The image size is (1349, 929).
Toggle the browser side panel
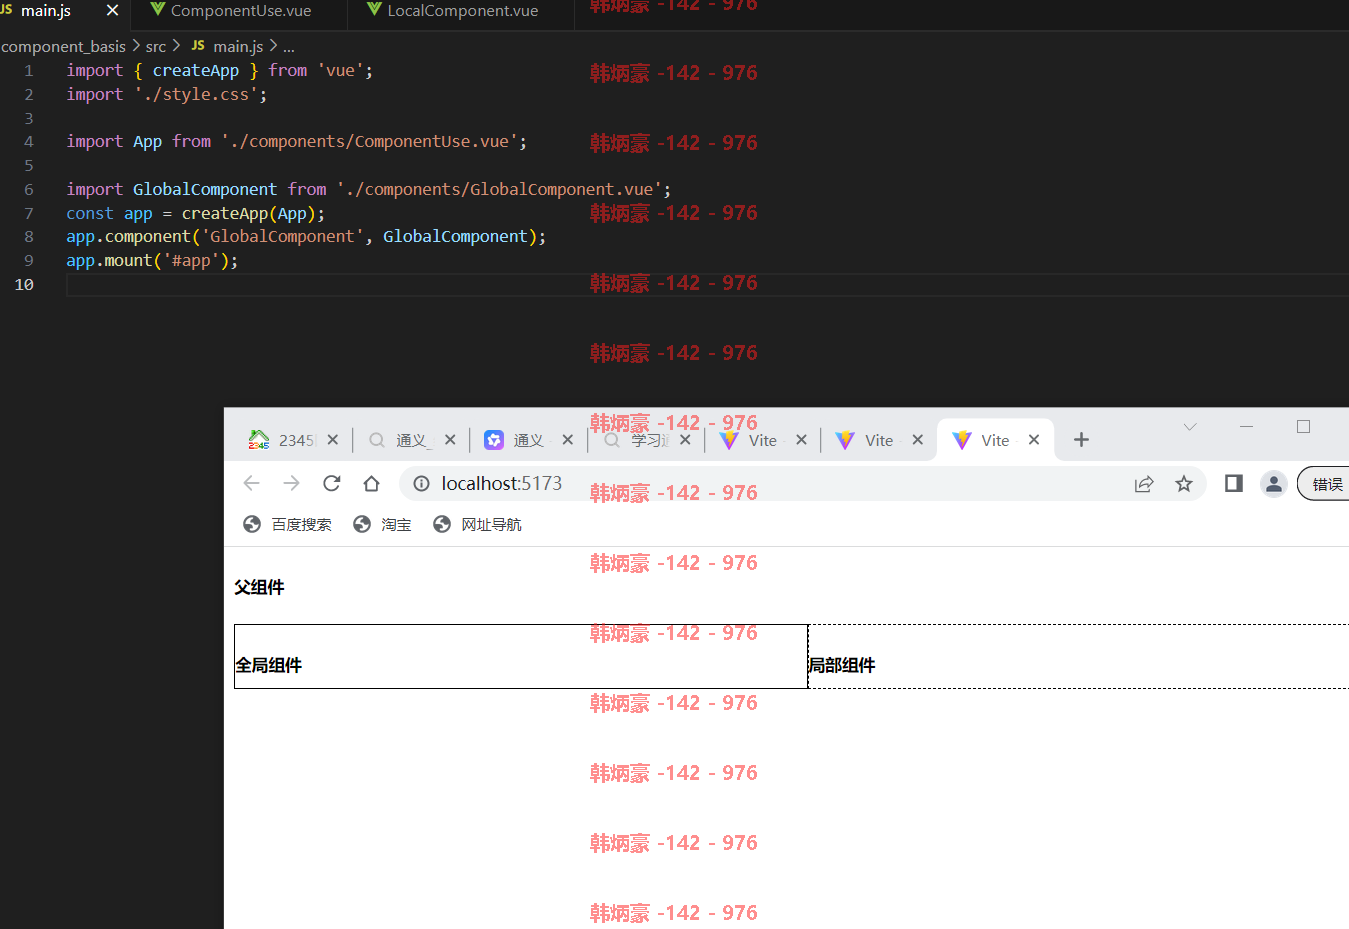coord(1234,484)
